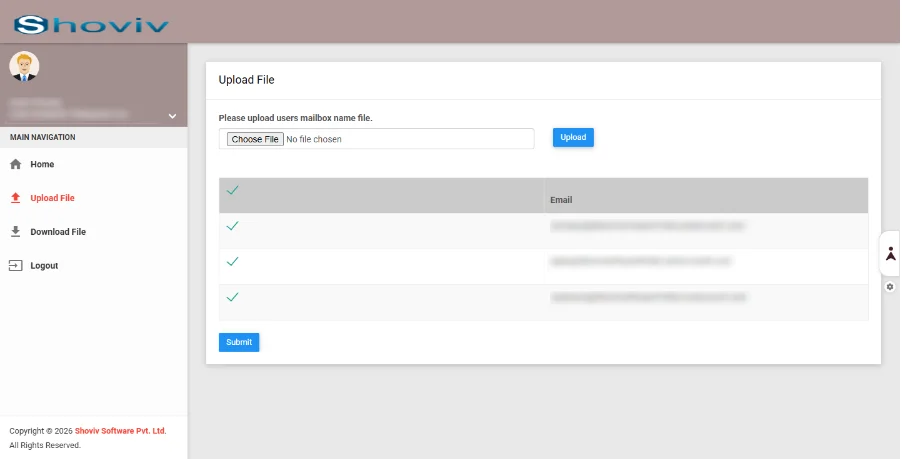
Task: Click the Logout door icon
Action: coord(16,266)
